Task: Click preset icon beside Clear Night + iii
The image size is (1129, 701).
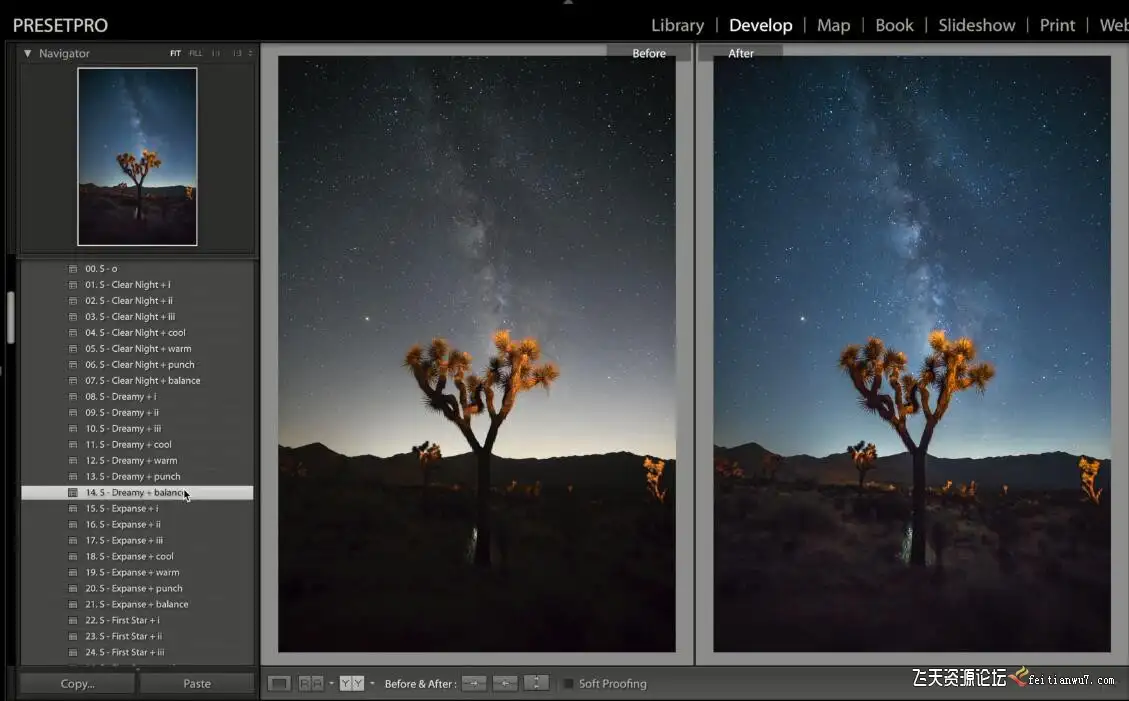Action: click(x=73, y=317)
